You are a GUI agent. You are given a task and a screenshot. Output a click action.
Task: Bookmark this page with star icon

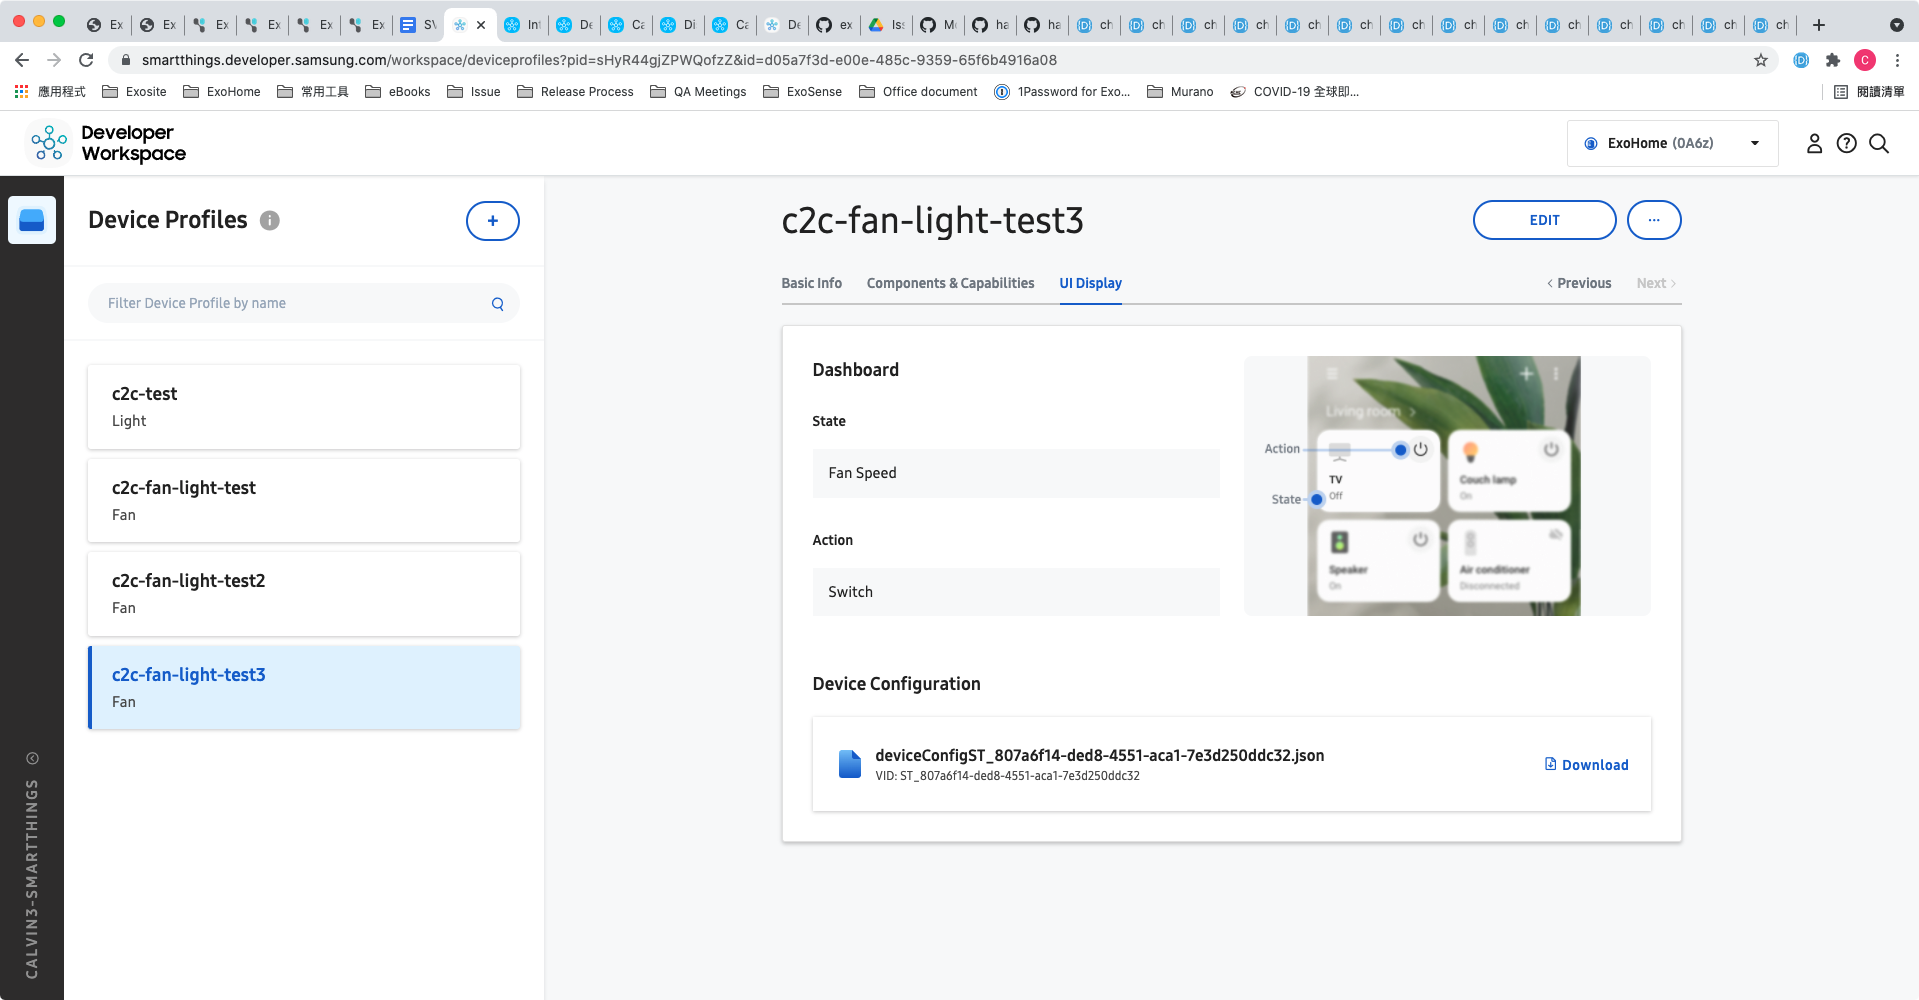[1761, 60]
